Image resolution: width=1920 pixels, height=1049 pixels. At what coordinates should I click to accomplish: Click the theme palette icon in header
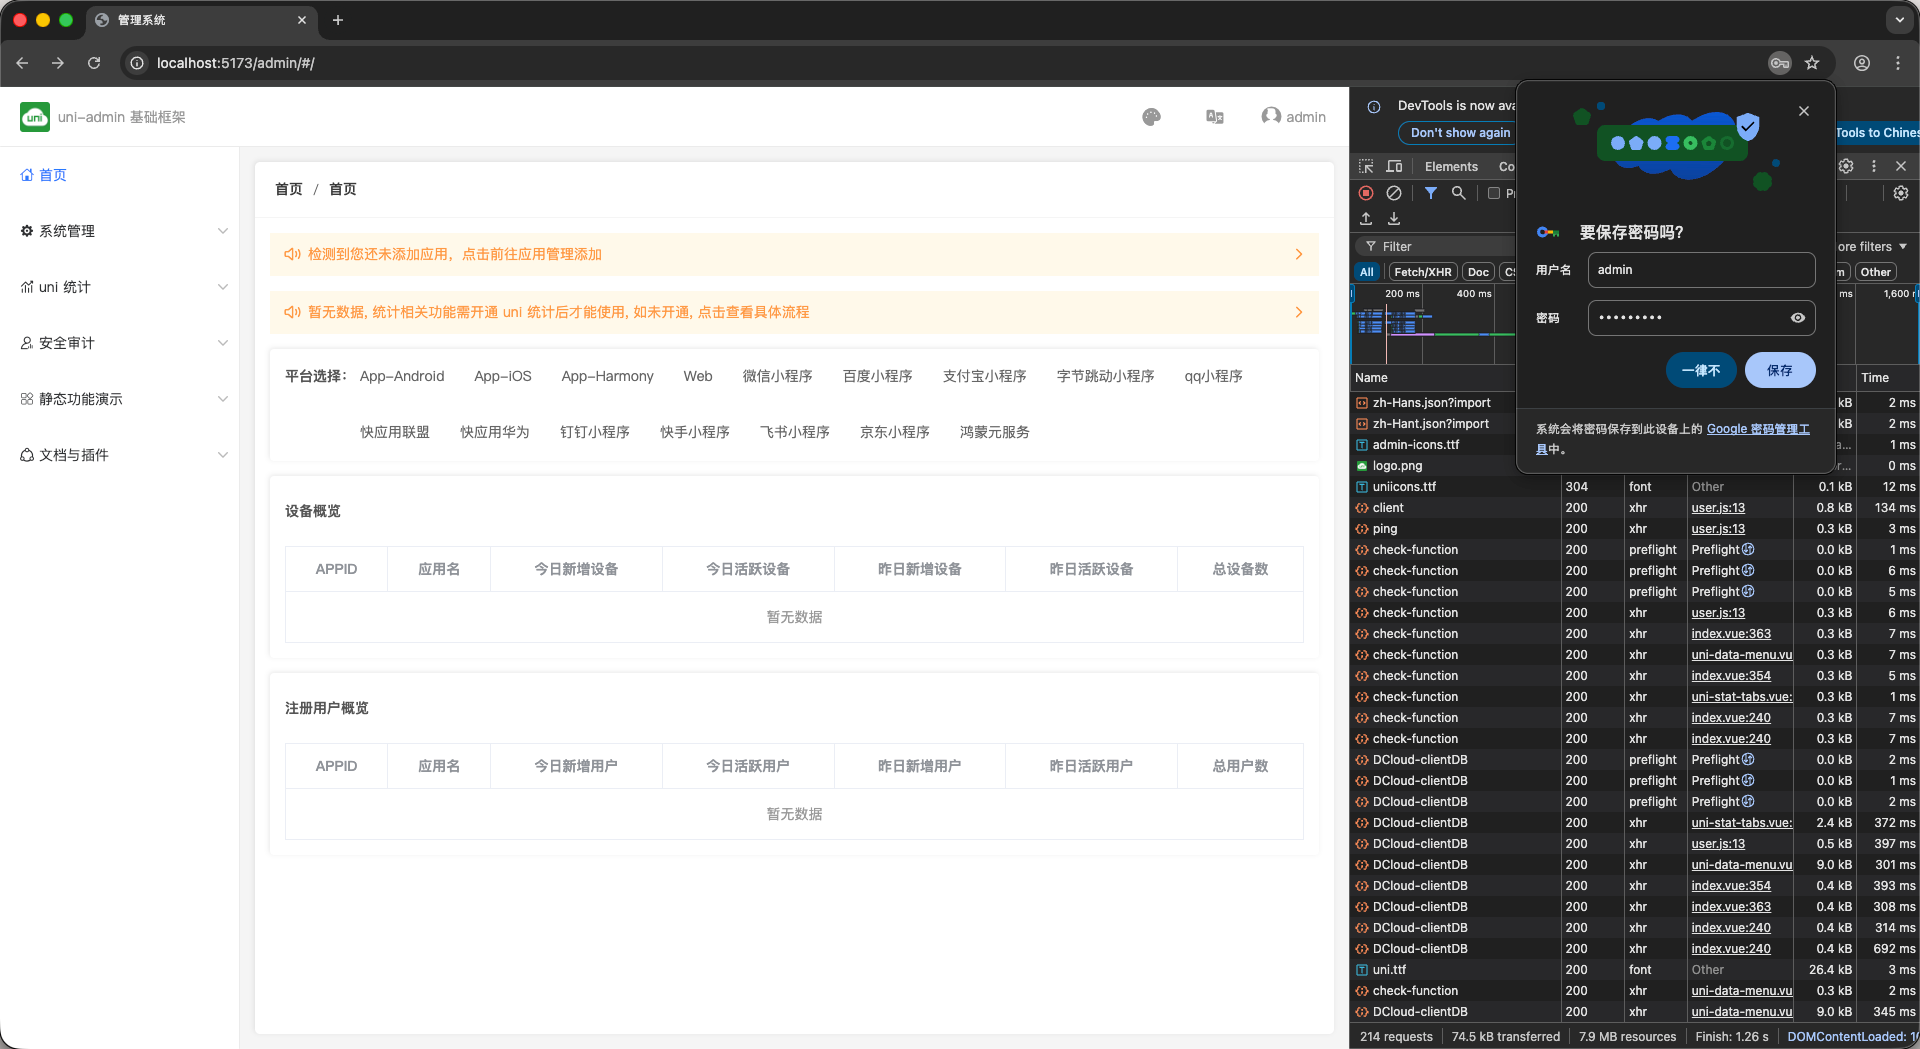point(1151,117)
